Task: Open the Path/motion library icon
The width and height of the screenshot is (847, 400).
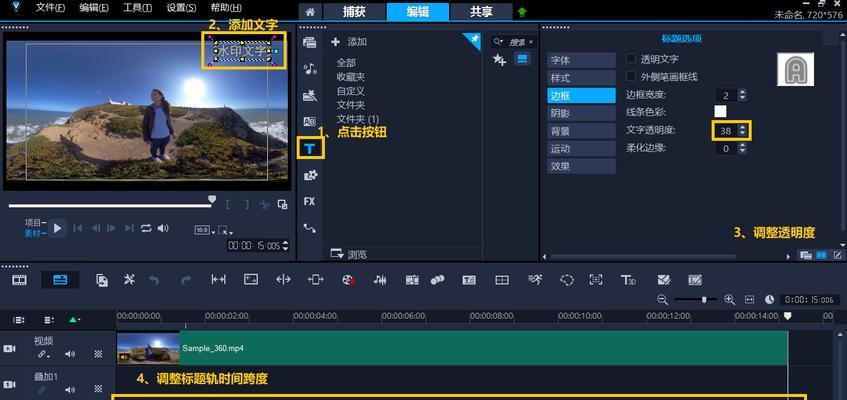Action: point(310,228)
